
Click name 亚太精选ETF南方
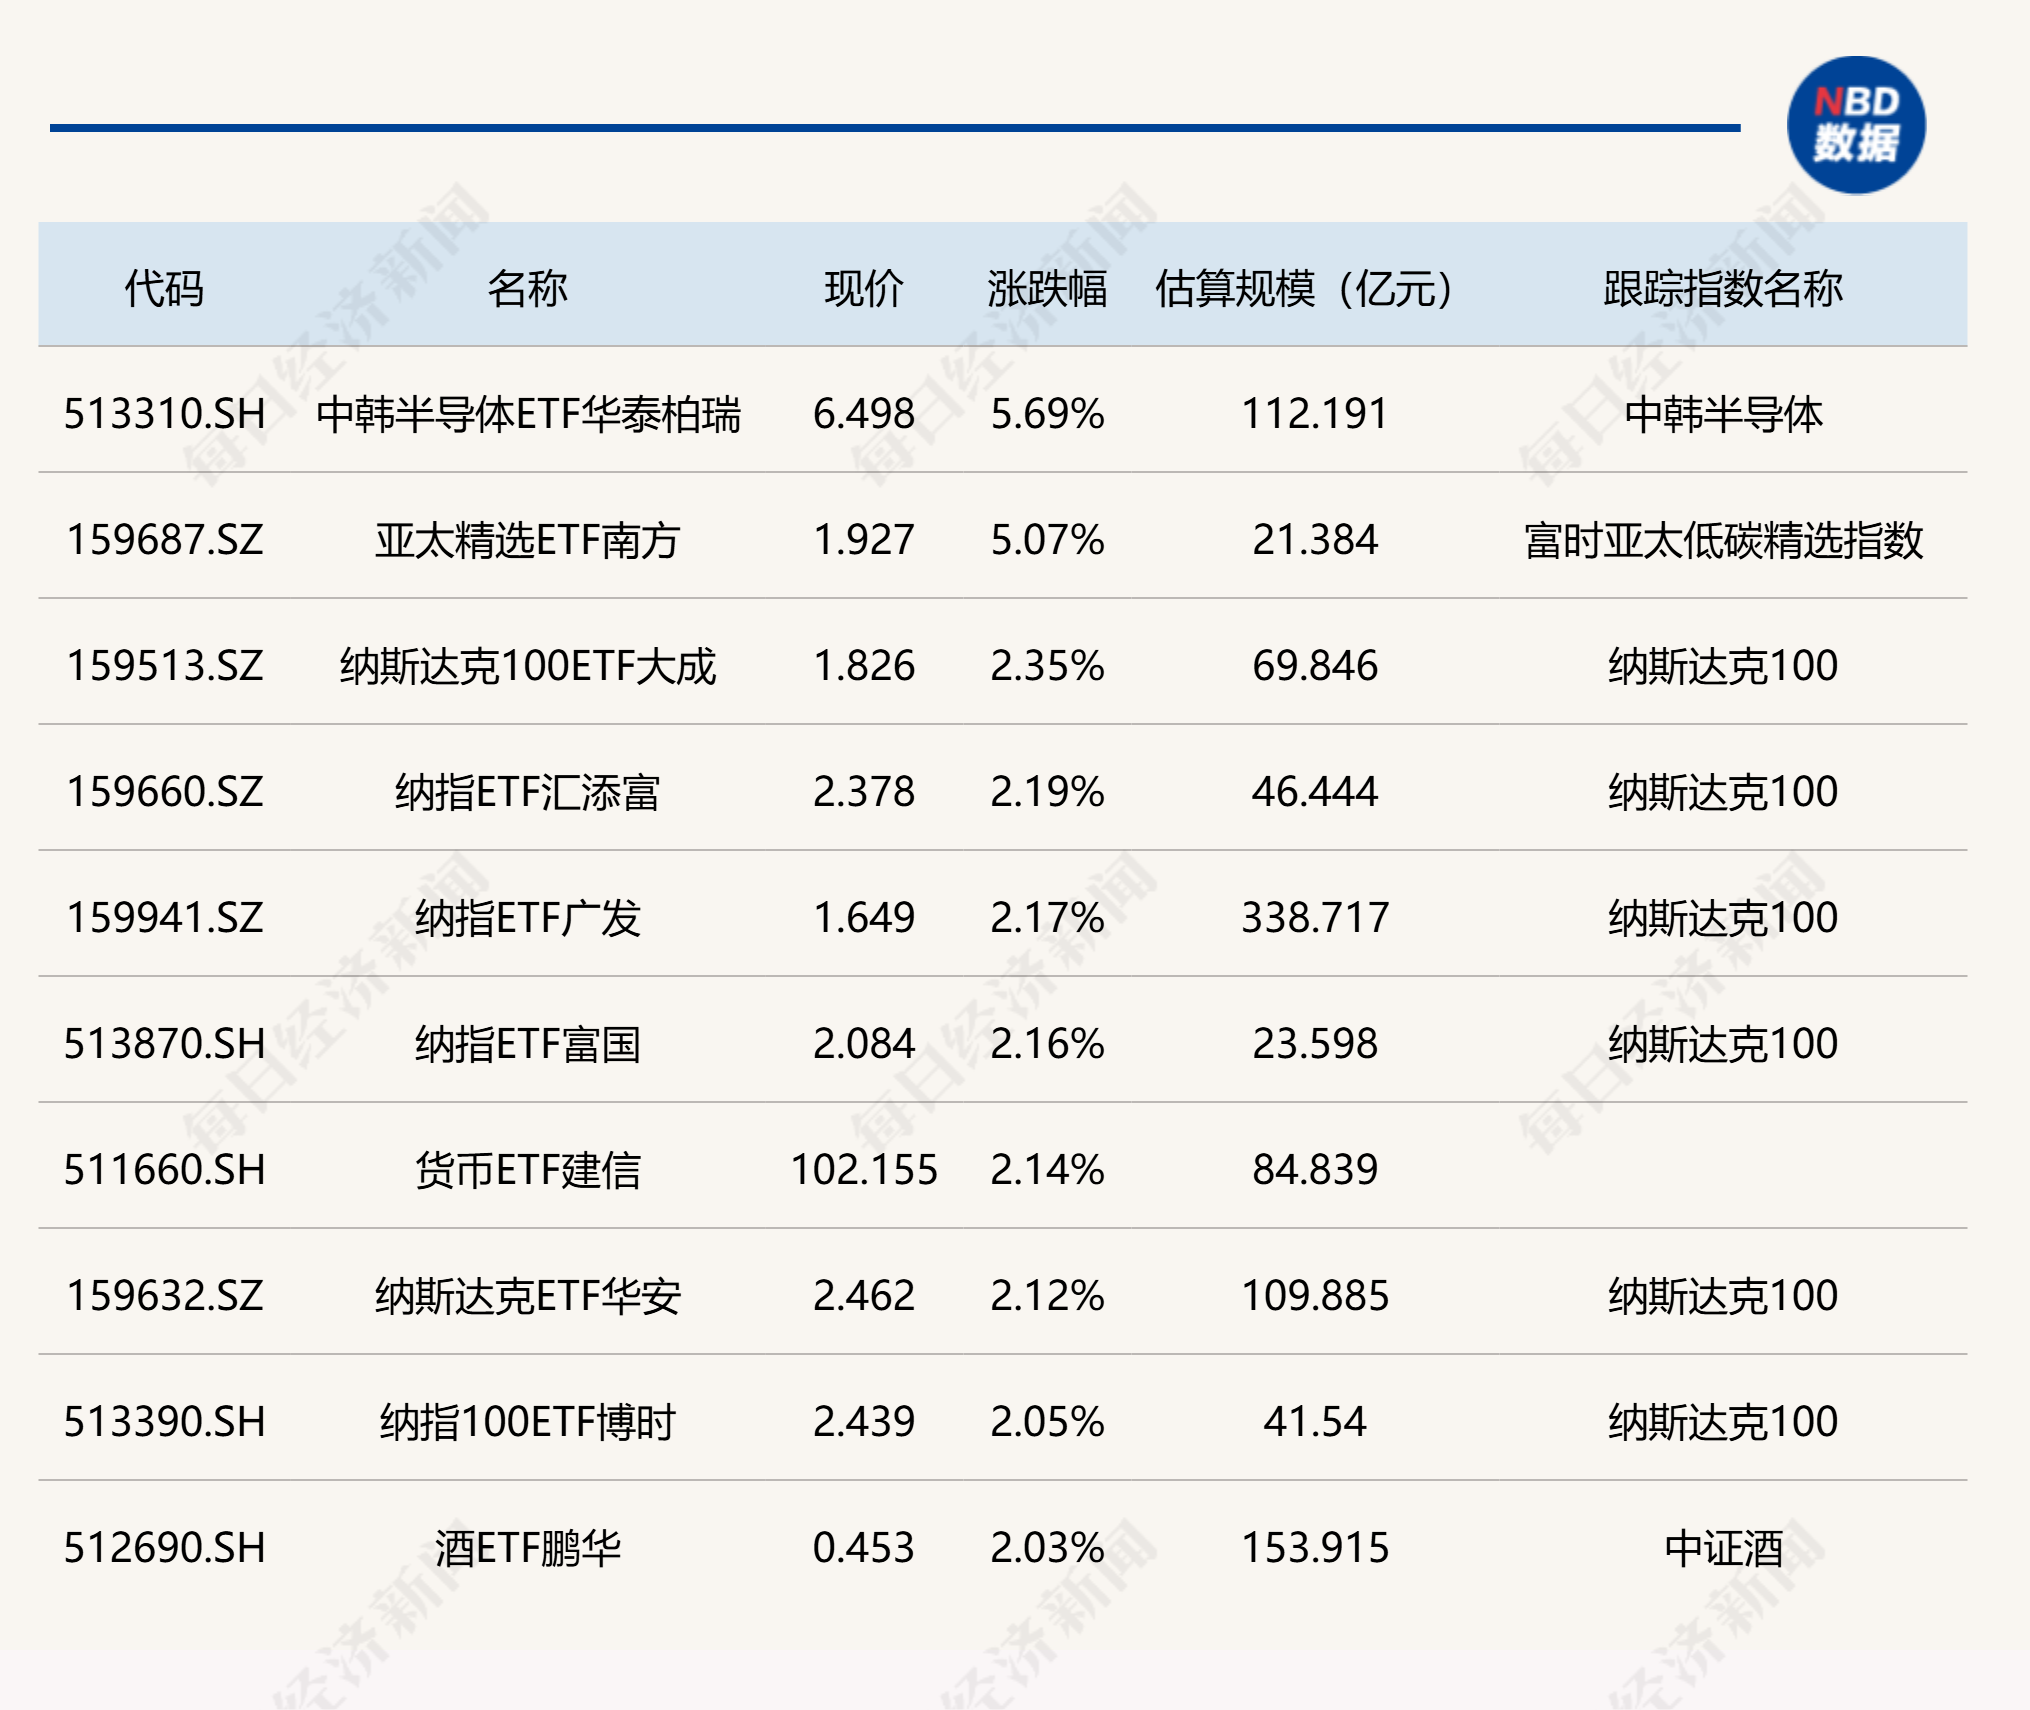click(528, 540)
